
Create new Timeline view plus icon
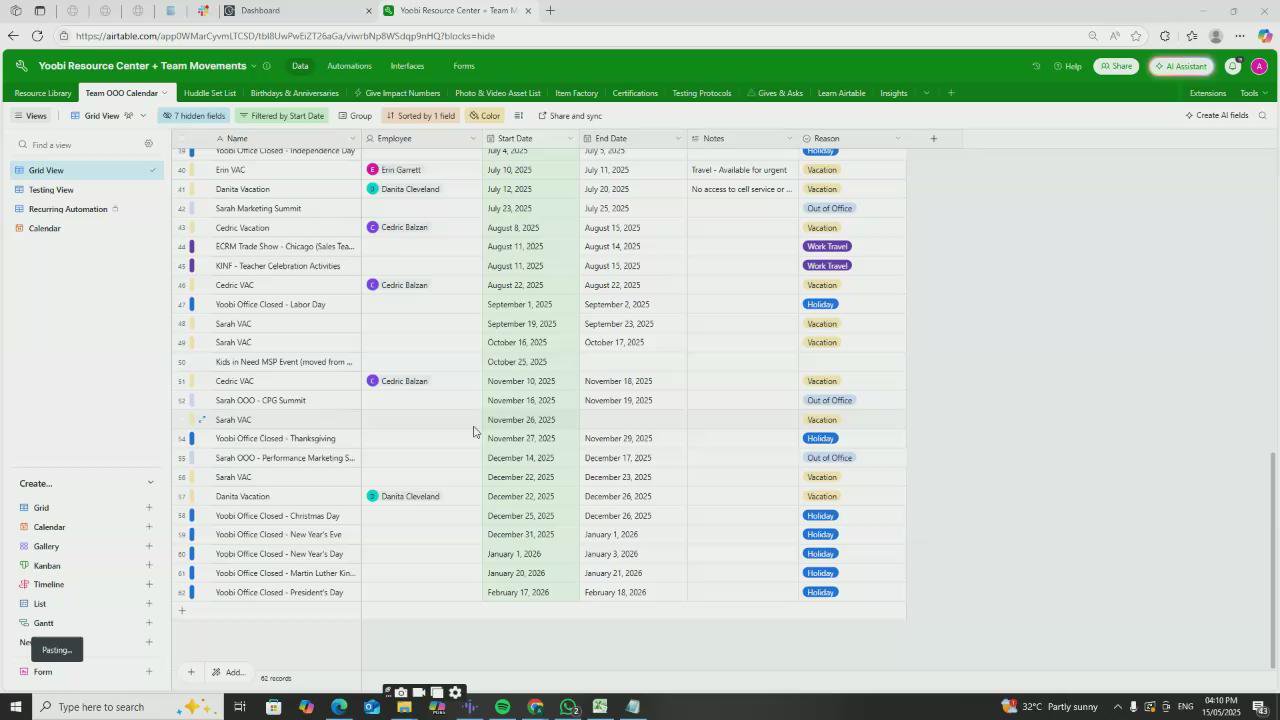tap(149, 585)
